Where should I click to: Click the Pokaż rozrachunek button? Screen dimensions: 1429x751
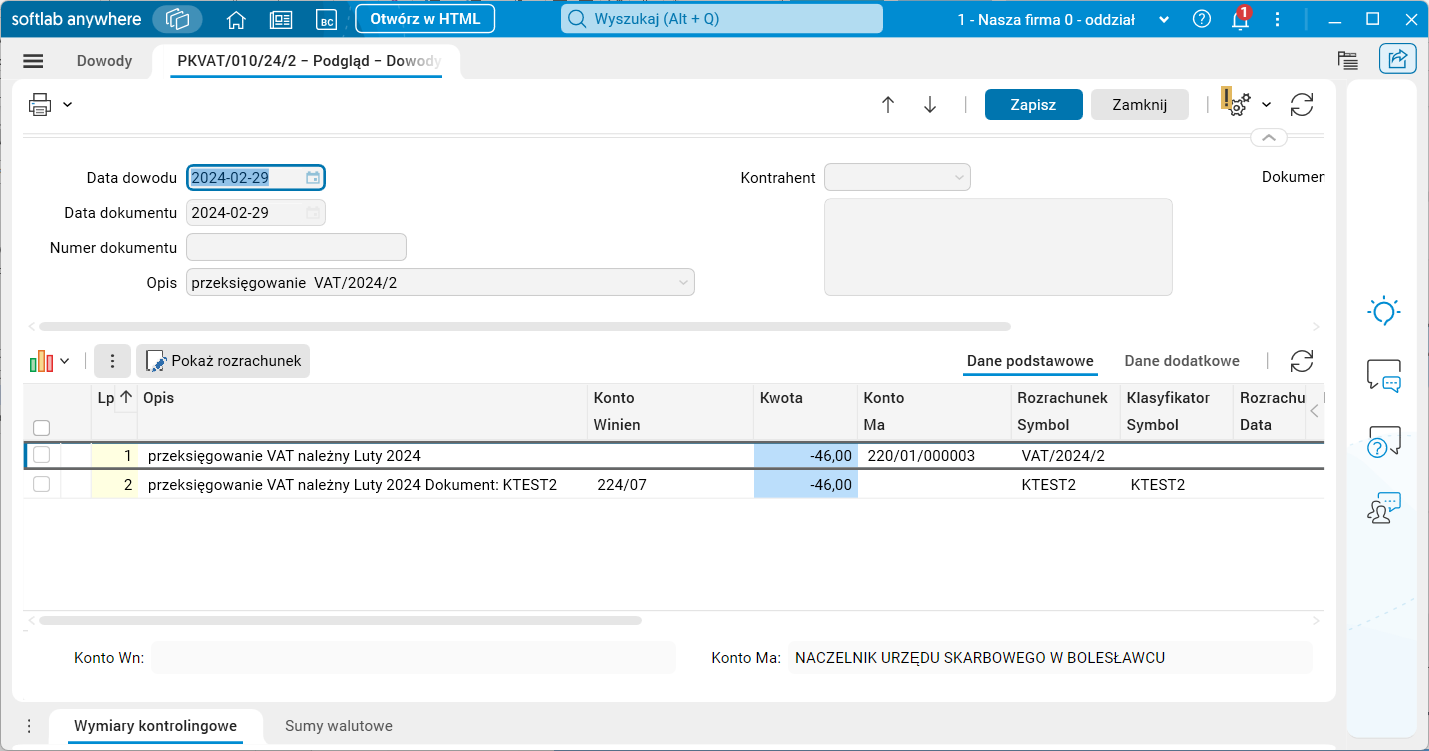tap(223, 361)
